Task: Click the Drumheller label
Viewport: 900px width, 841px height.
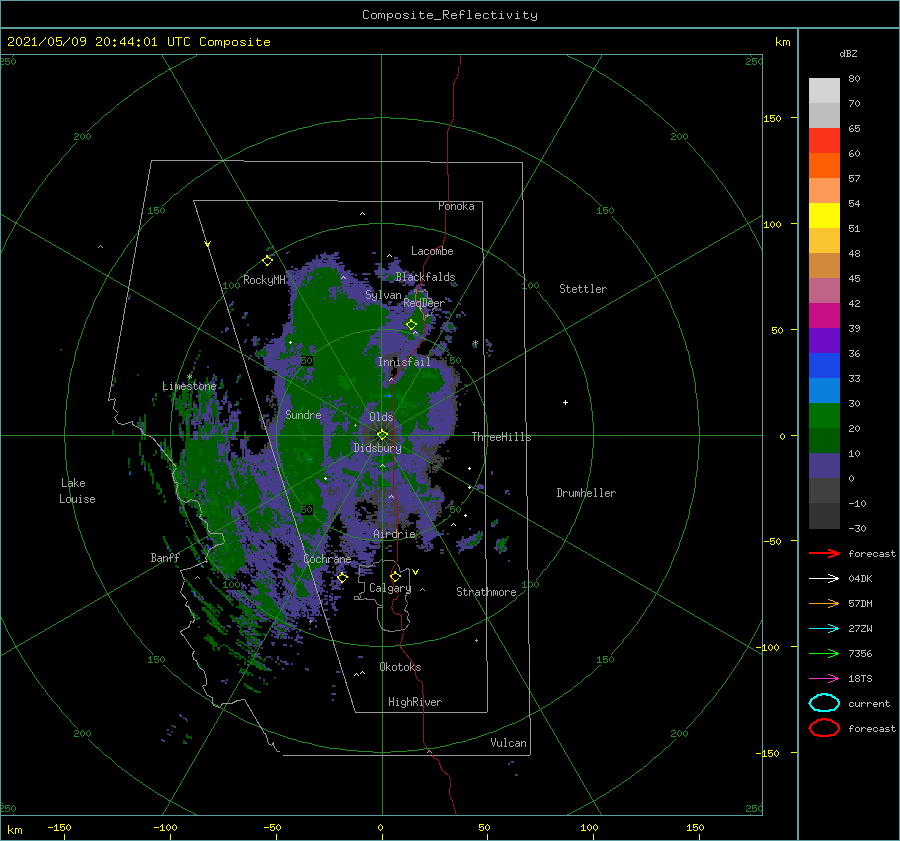Action: coord(586,493)
